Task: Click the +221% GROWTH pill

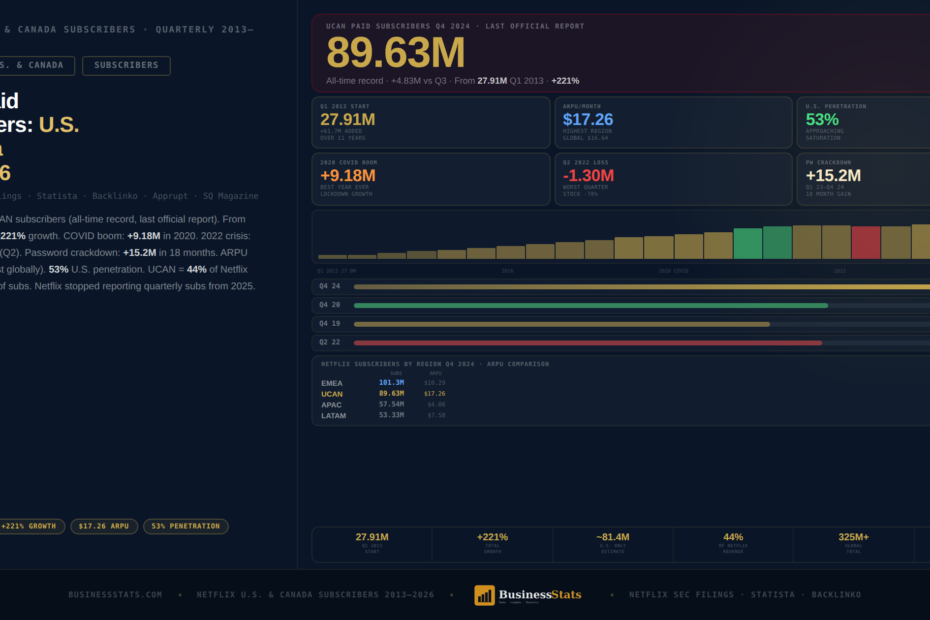Action: [30, 526]
